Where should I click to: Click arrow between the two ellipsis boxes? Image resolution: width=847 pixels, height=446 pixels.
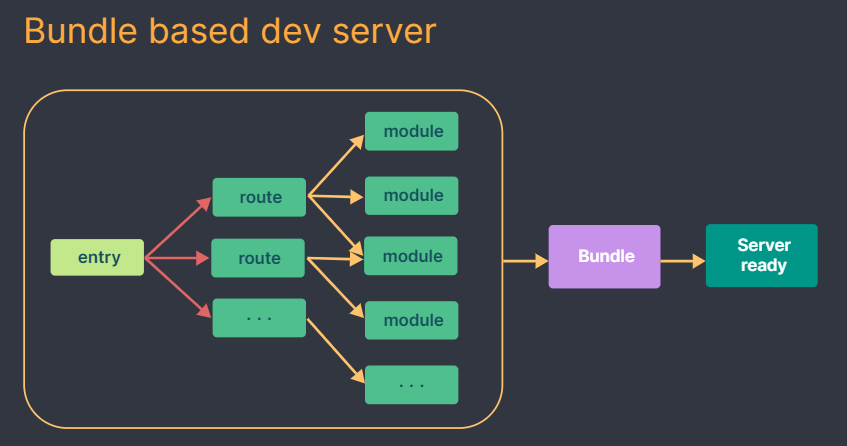coord(336,350)
